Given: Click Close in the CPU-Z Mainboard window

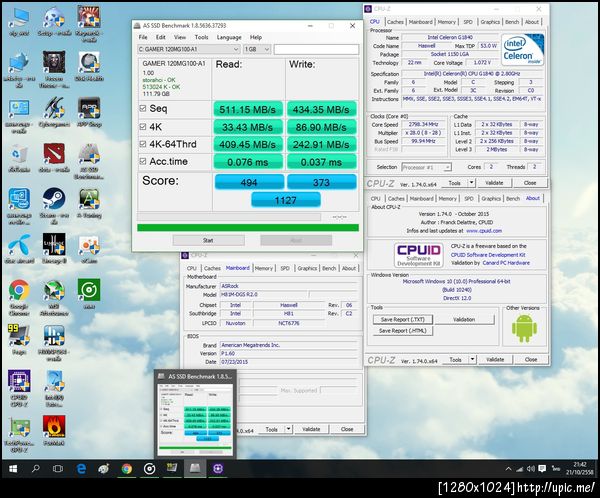Looking at the screenshot, I should 347,429.
